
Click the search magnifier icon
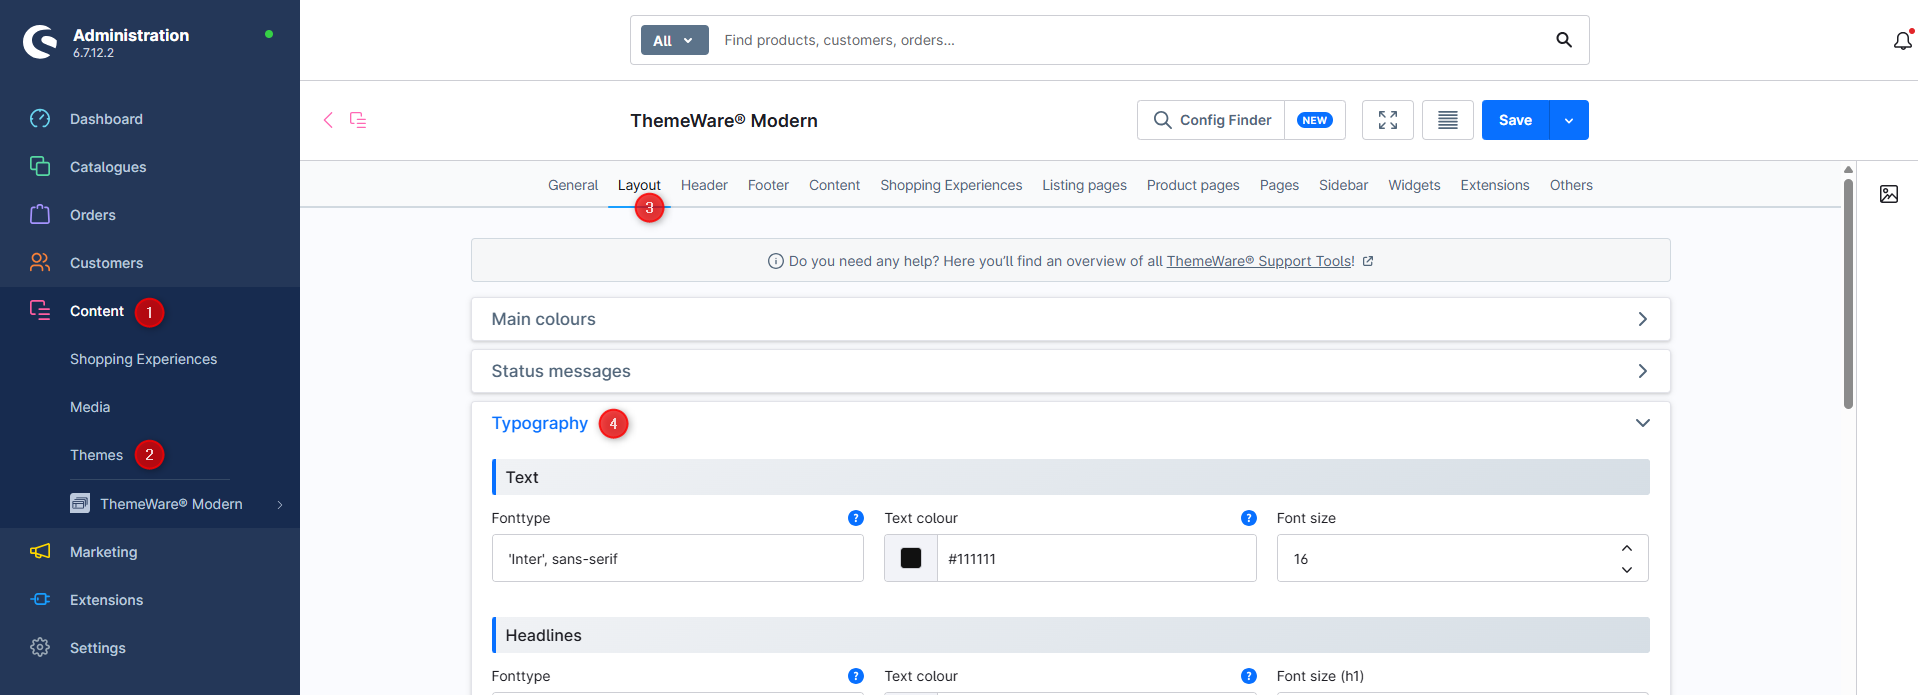pos(1564,40)
